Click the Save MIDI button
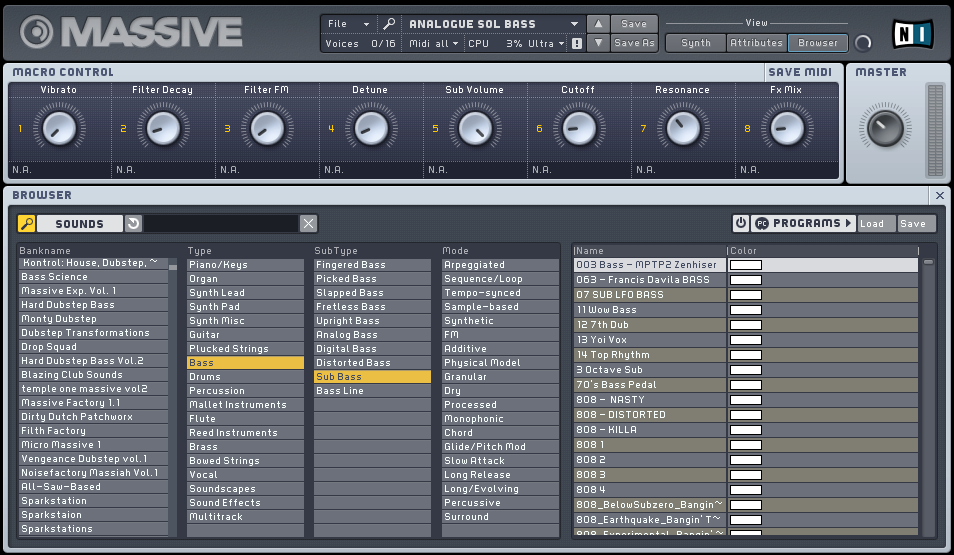This screenshot has width=954, height=555. coord(799,72)
